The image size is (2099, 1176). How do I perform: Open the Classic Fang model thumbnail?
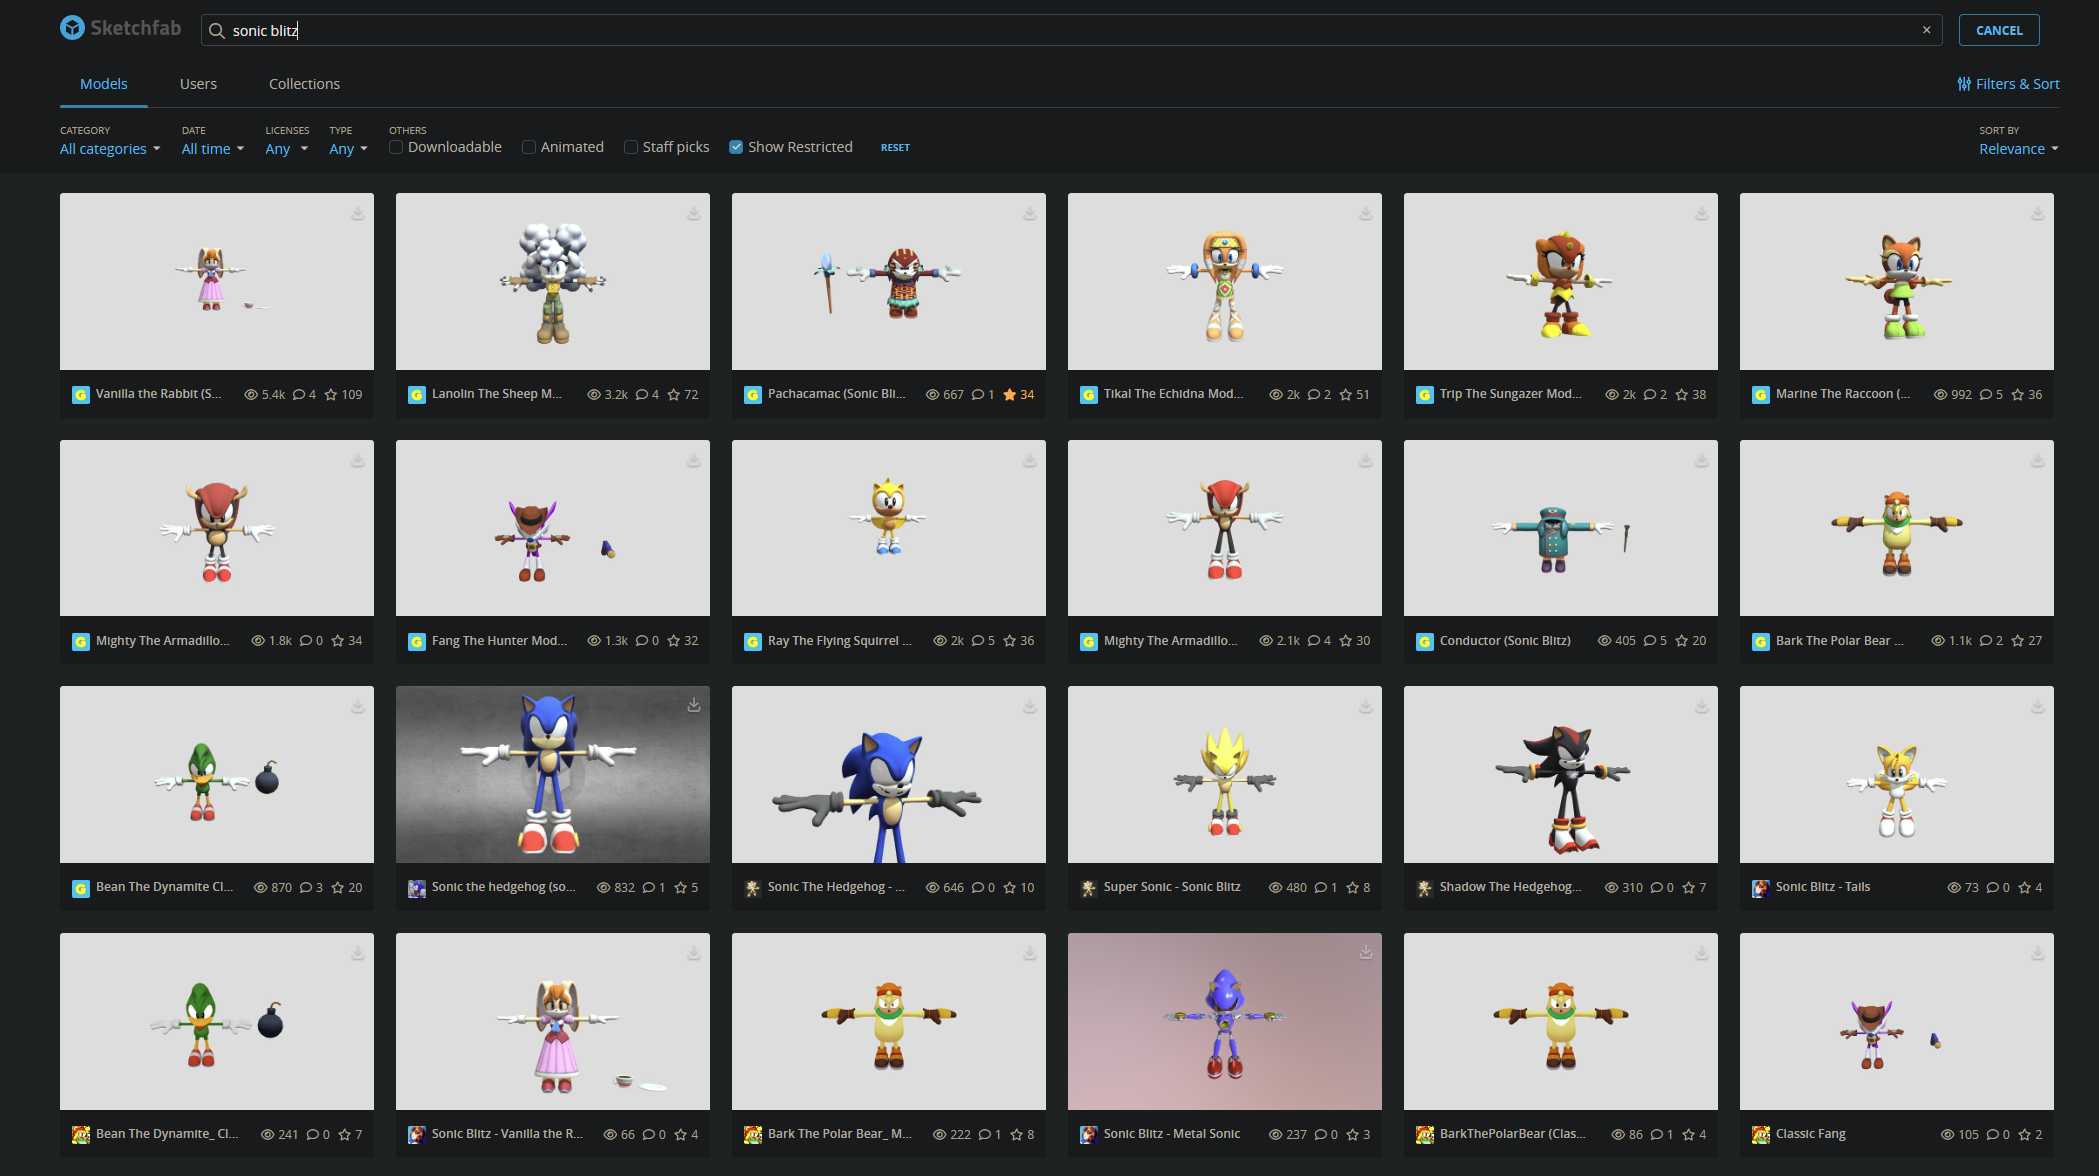coord(1897,1021)
